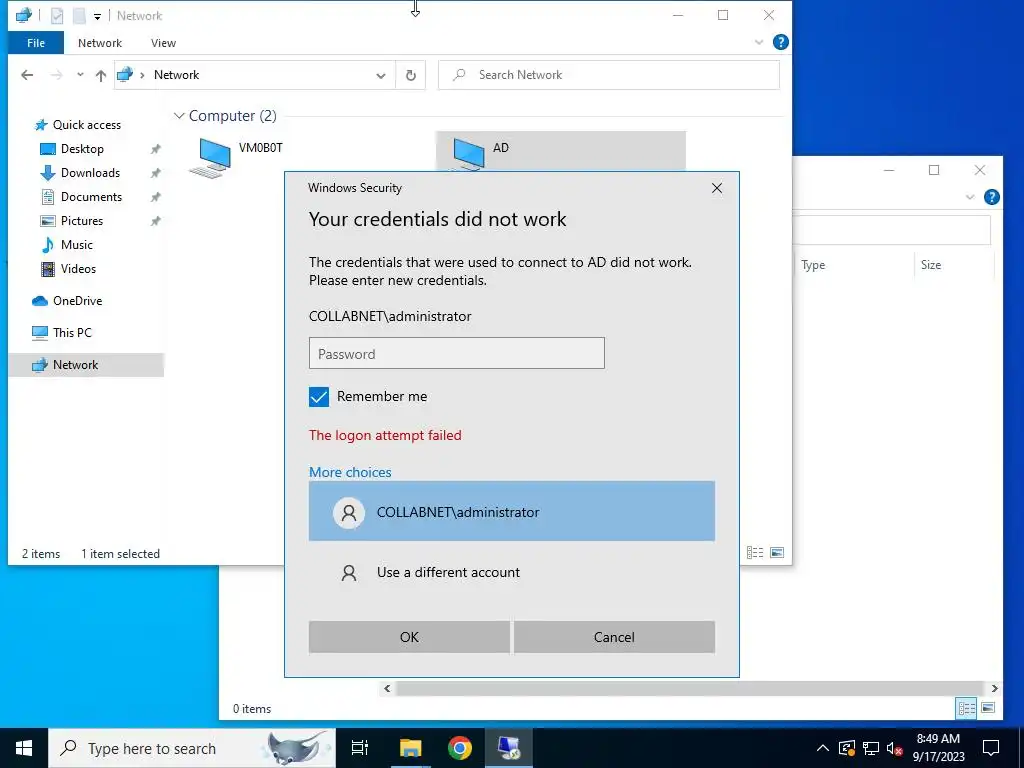Launch Google Chrome from the taskbar

(460, 748)
